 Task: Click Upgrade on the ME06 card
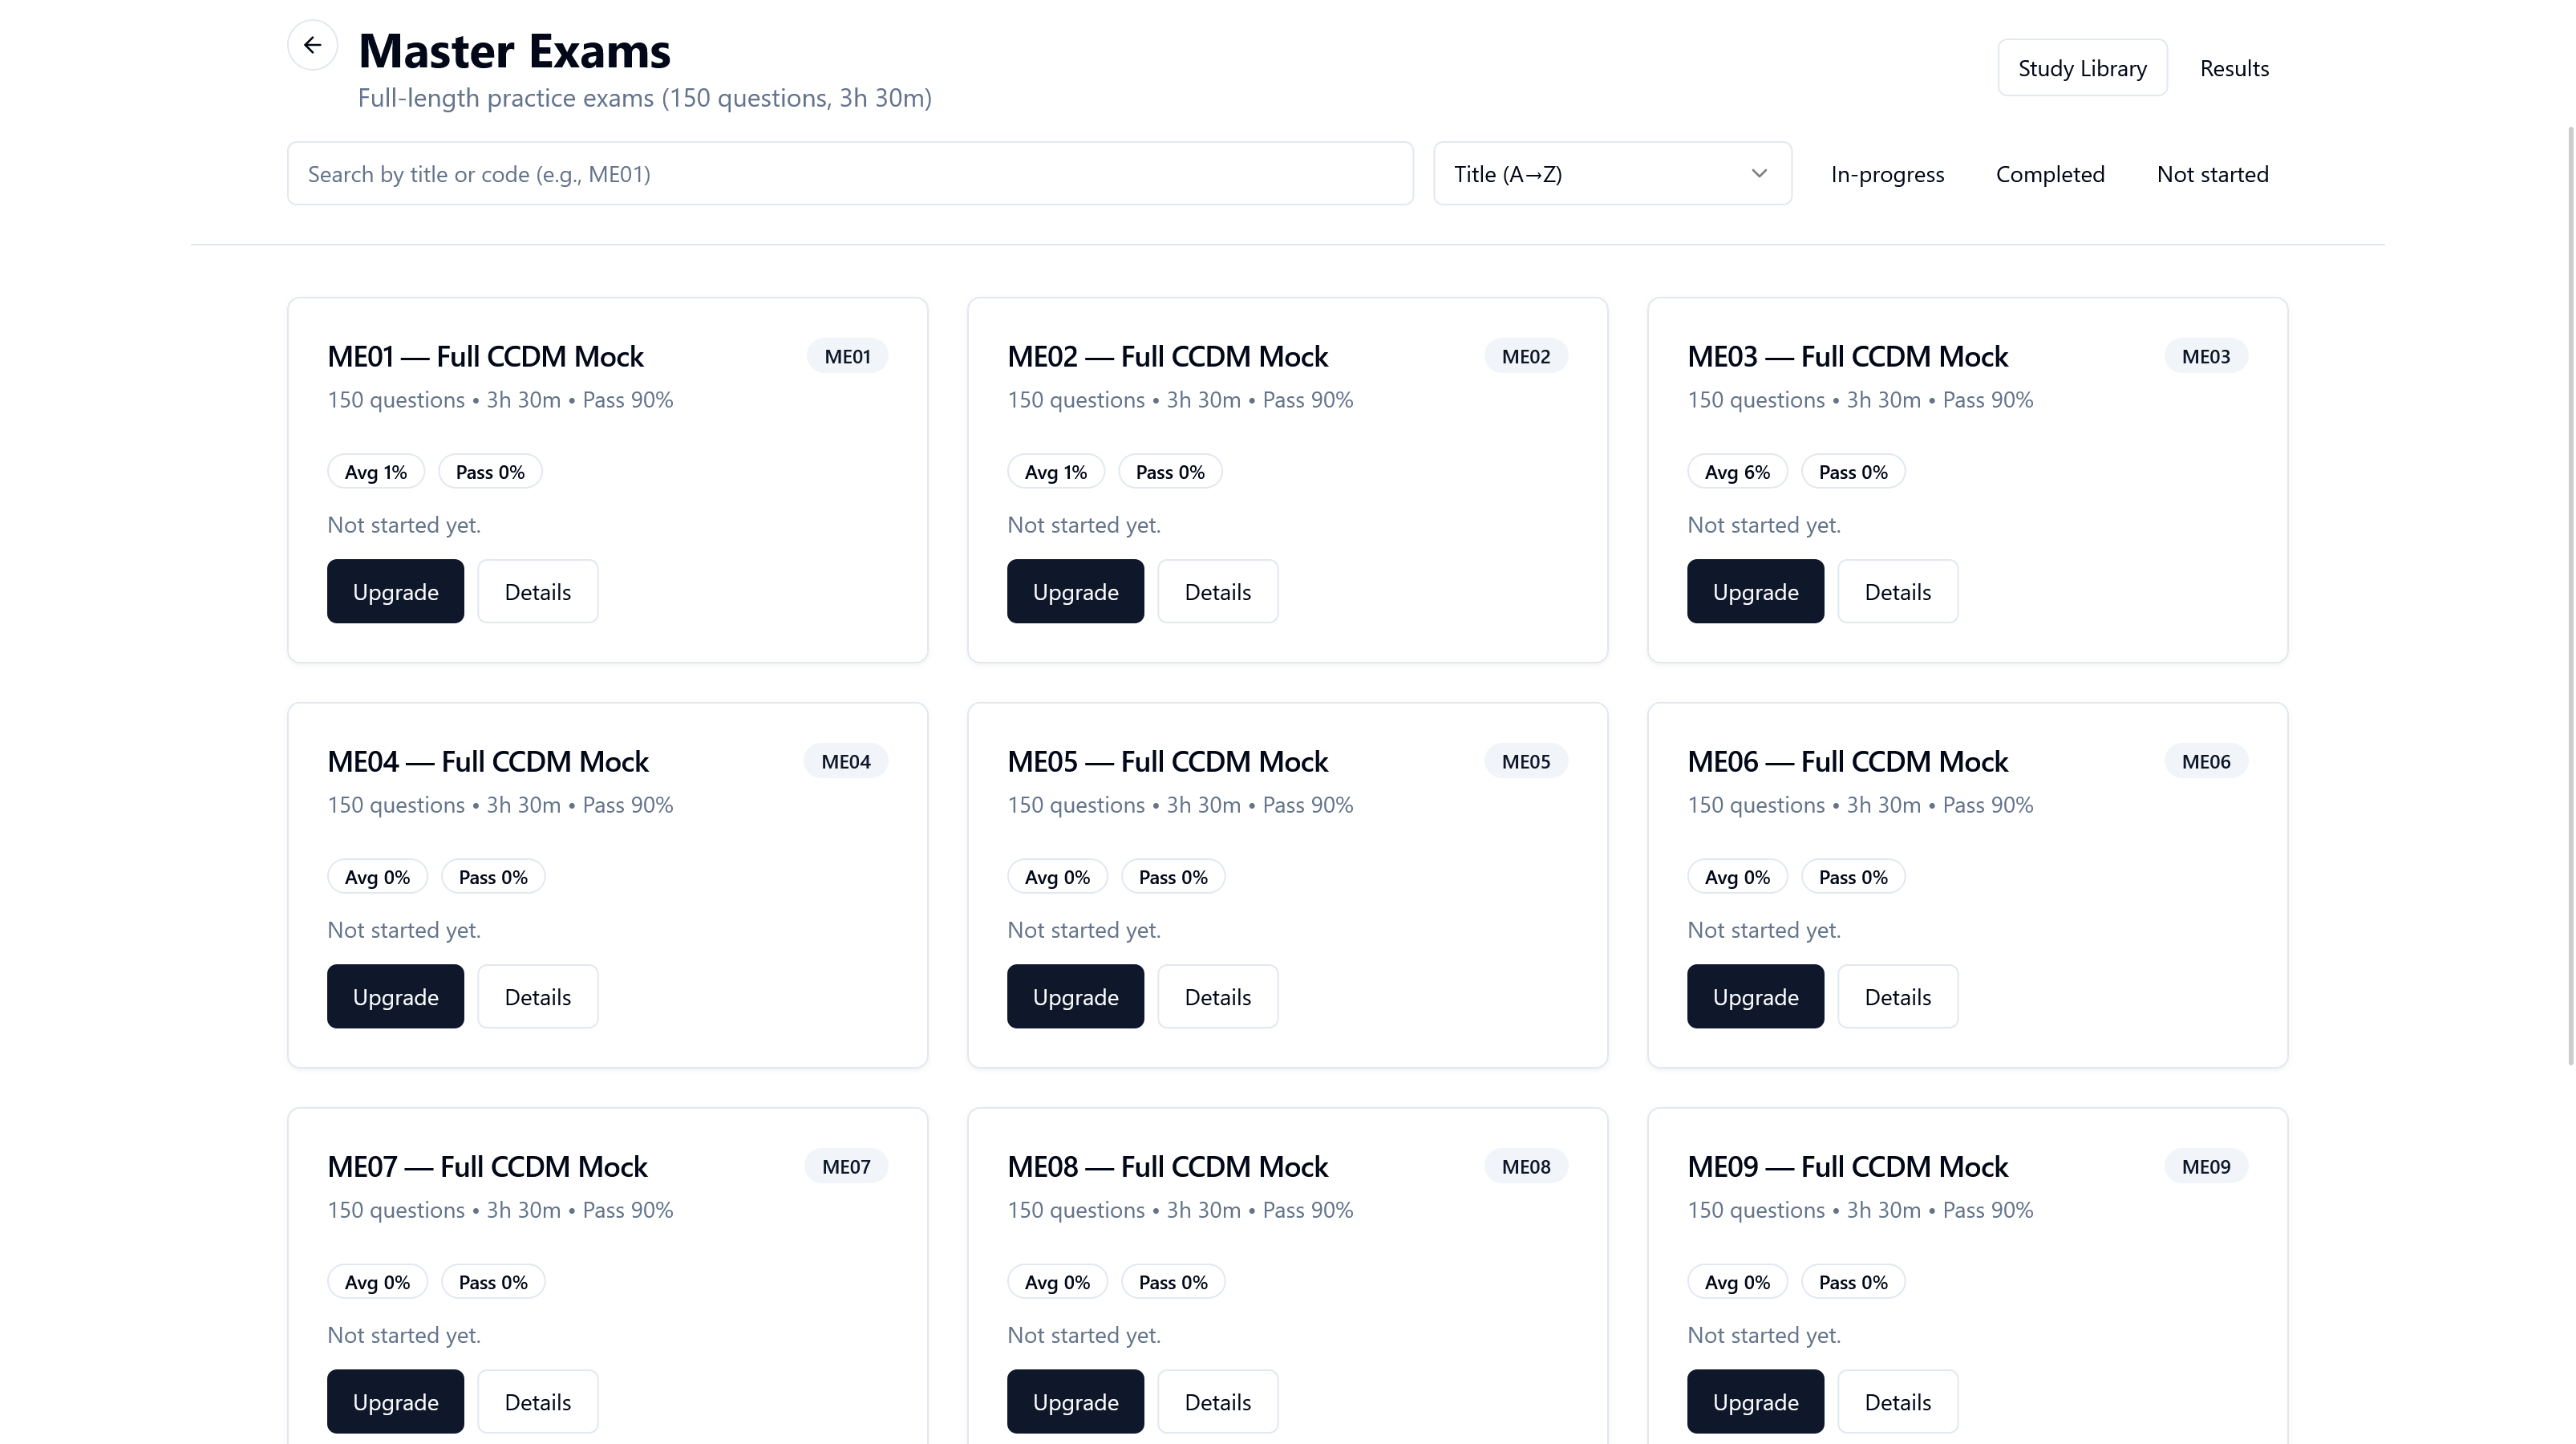click(x=1755, y=997)
